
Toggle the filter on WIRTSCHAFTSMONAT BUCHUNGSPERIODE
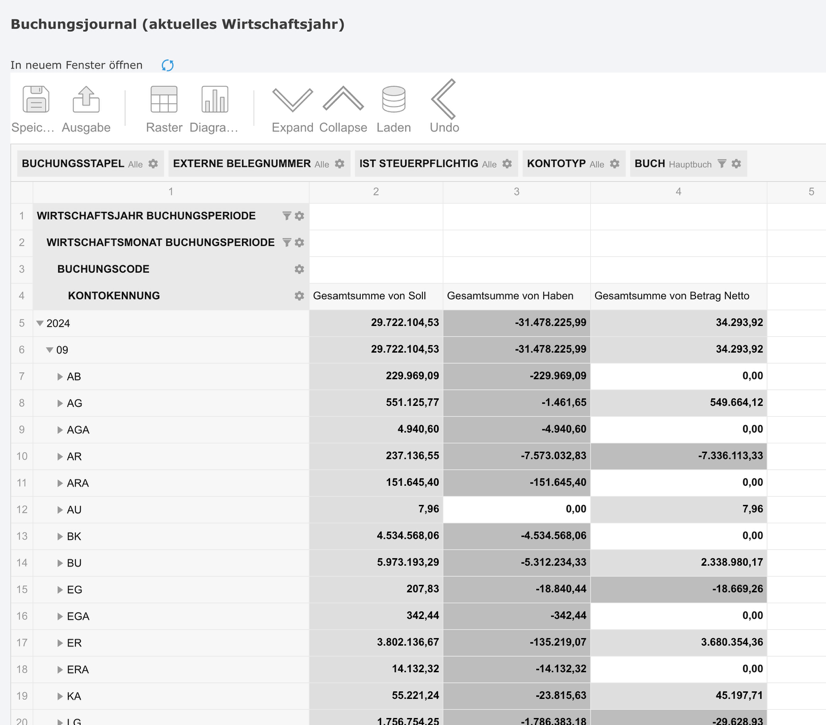point(287,242)
